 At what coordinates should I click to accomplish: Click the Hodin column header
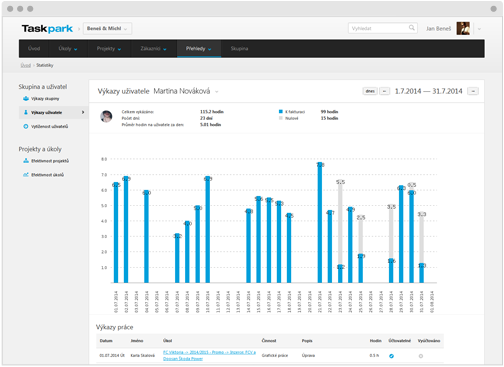tap(375, 341)
